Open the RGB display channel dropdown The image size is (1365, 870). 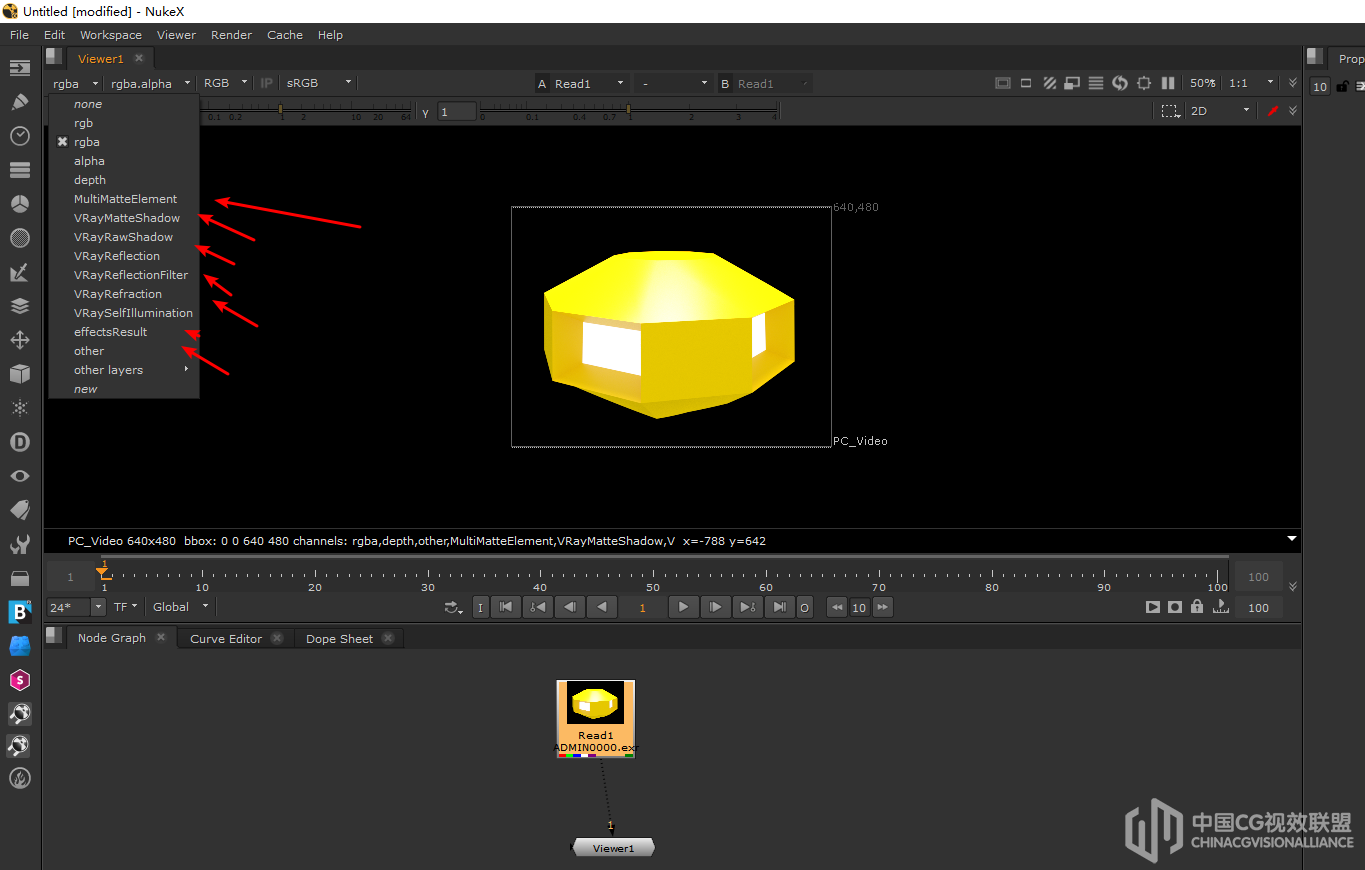tap(225, 83)
